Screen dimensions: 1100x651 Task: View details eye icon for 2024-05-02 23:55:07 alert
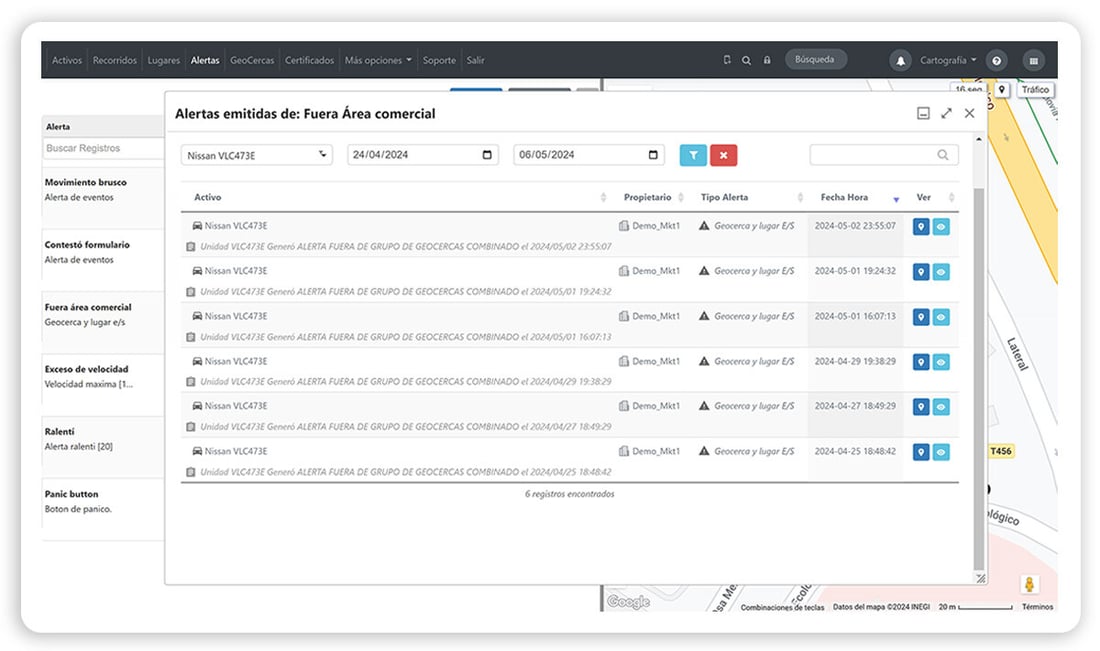point(941,227)
